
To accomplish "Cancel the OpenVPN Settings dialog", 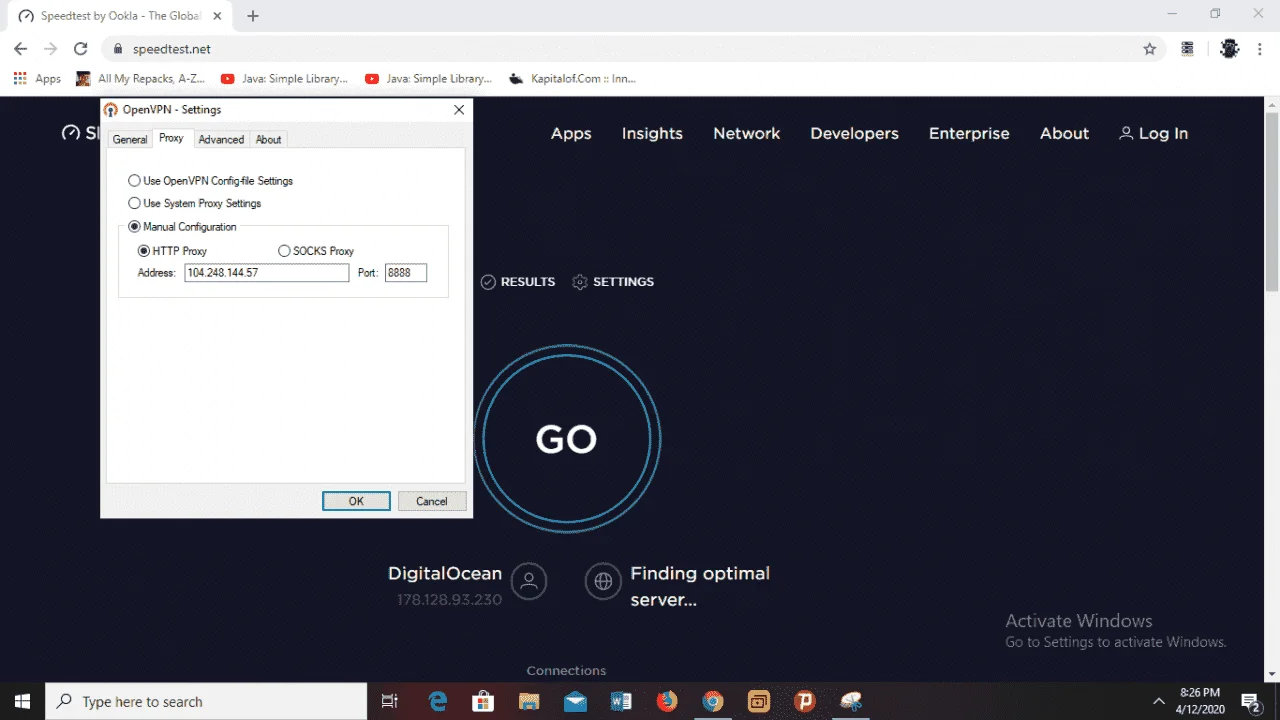I will pyautogui.click(x=432, y=501).
